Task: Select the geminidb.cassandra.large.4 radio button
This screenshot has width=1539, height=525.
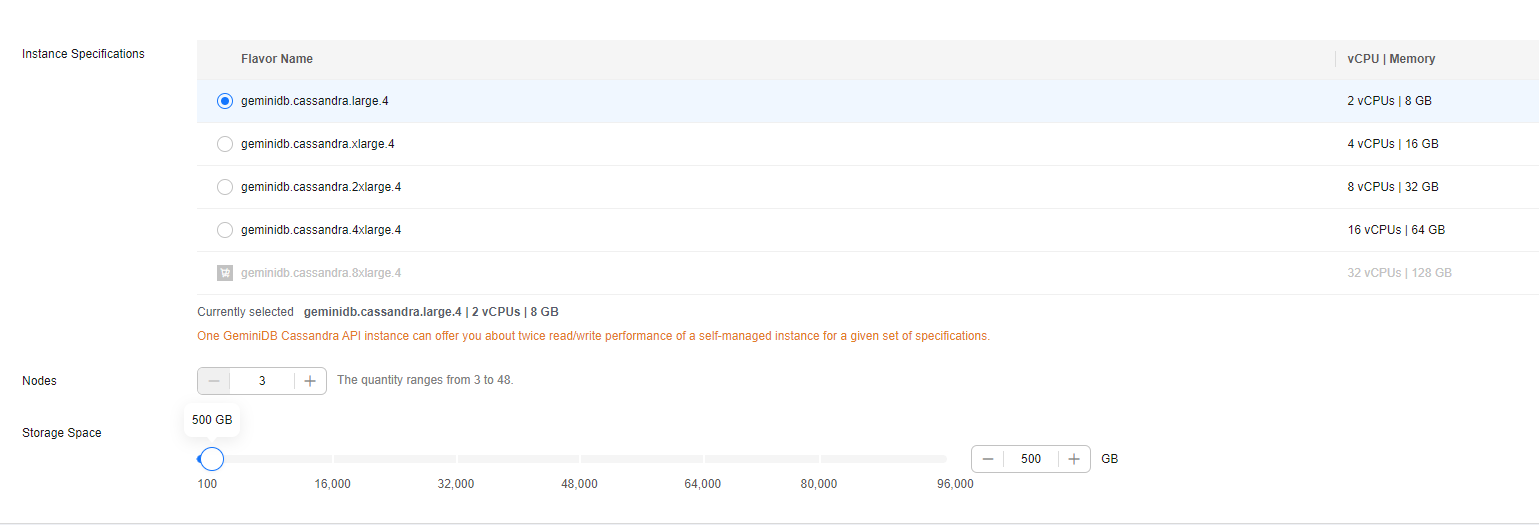Action: [225, 101]
